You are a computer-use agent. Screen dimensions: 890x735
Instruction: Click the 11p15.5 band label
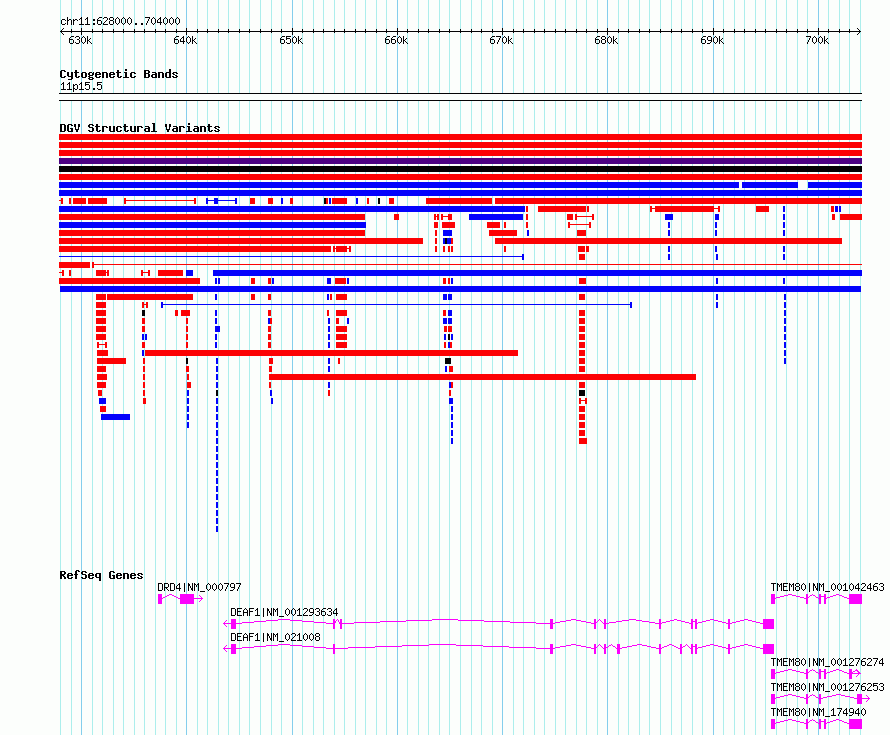point(81,86)
